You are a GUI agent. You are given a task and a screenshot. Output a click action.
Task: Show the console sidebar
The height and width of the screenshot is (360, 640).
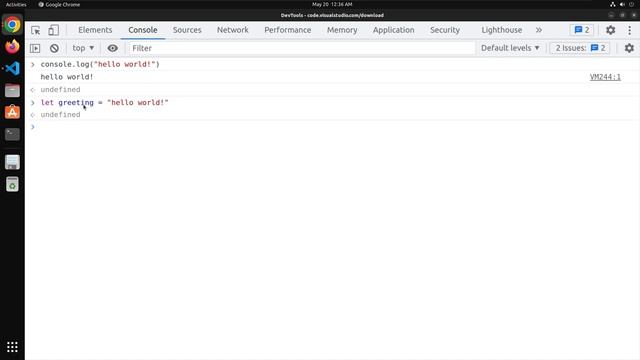(35, 48)
